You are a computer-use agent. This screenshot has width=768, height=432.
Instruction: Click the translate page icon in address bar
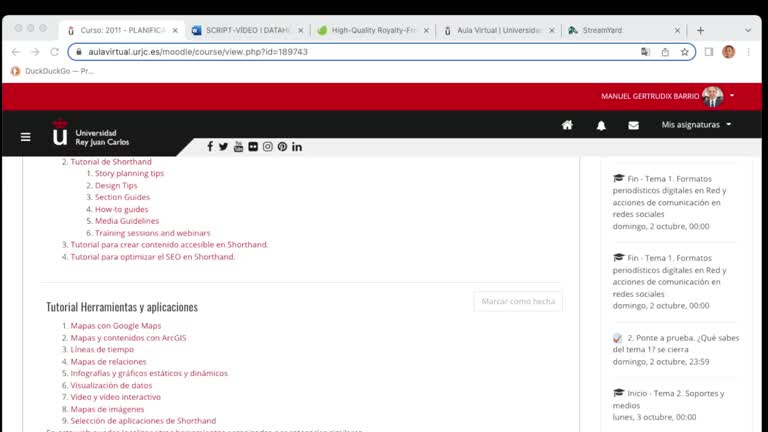point(645,51)
